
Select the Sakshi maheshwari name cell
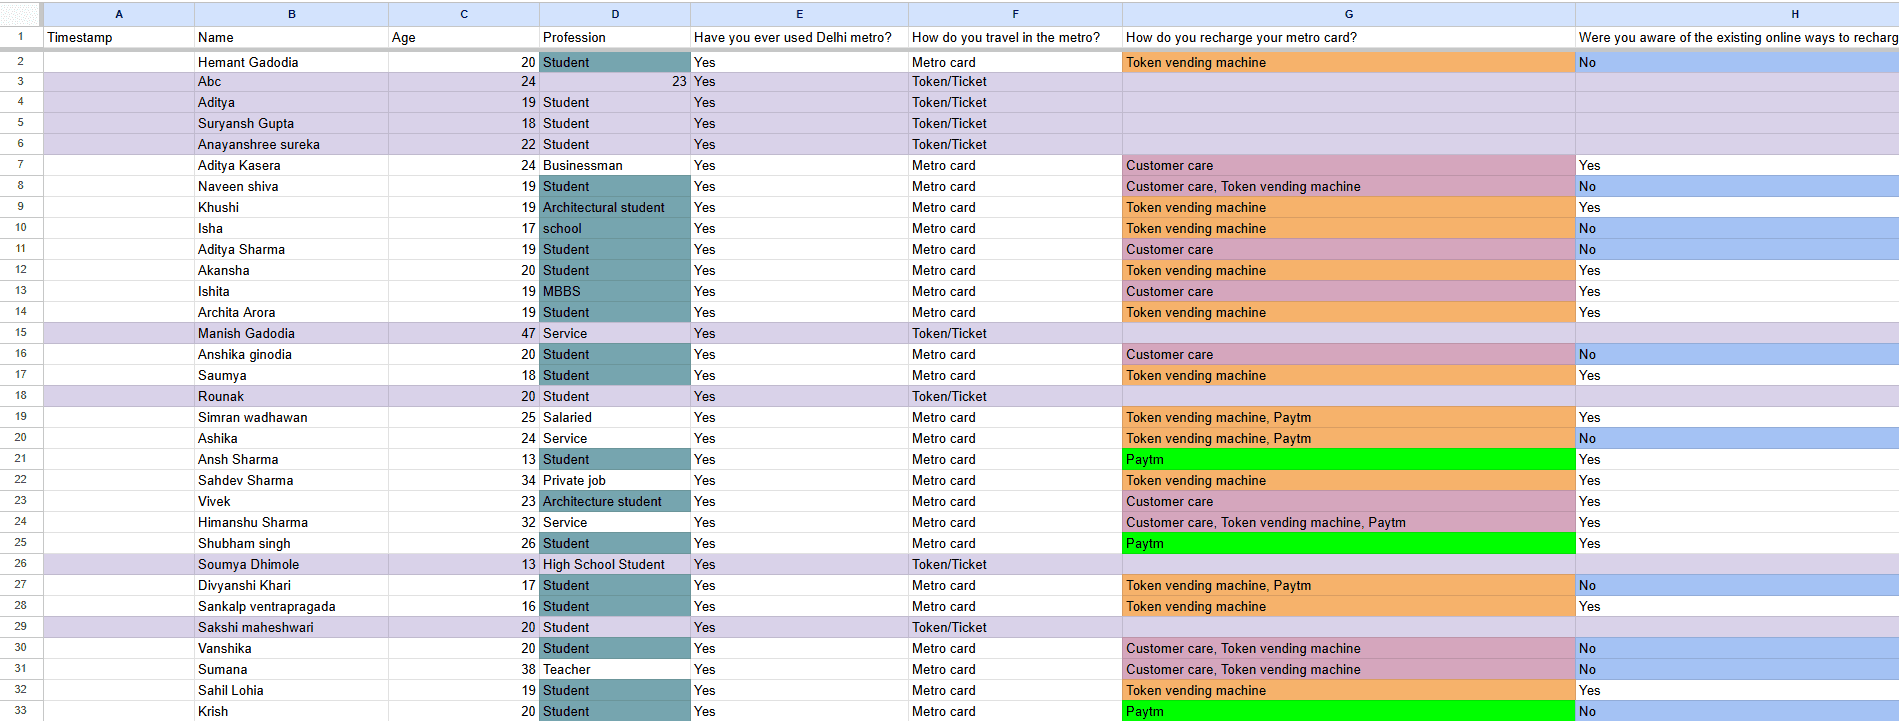point(291,627)
